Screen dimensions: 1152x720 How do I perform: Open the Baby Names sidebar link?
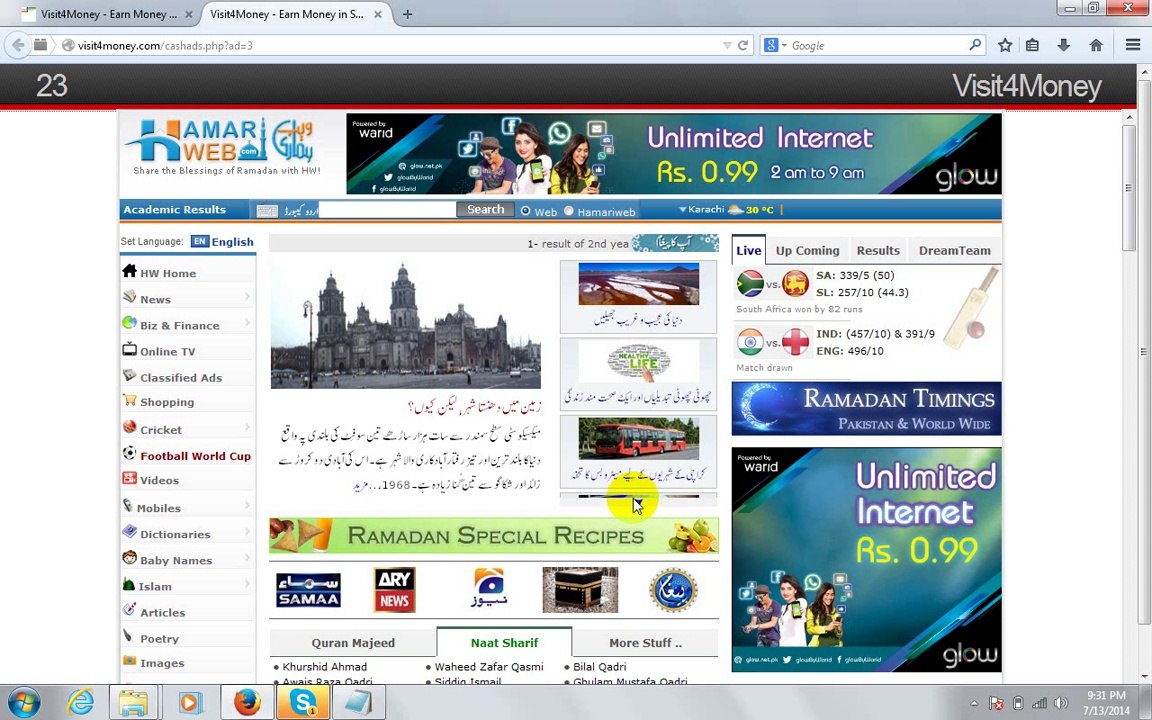(176, 560)
